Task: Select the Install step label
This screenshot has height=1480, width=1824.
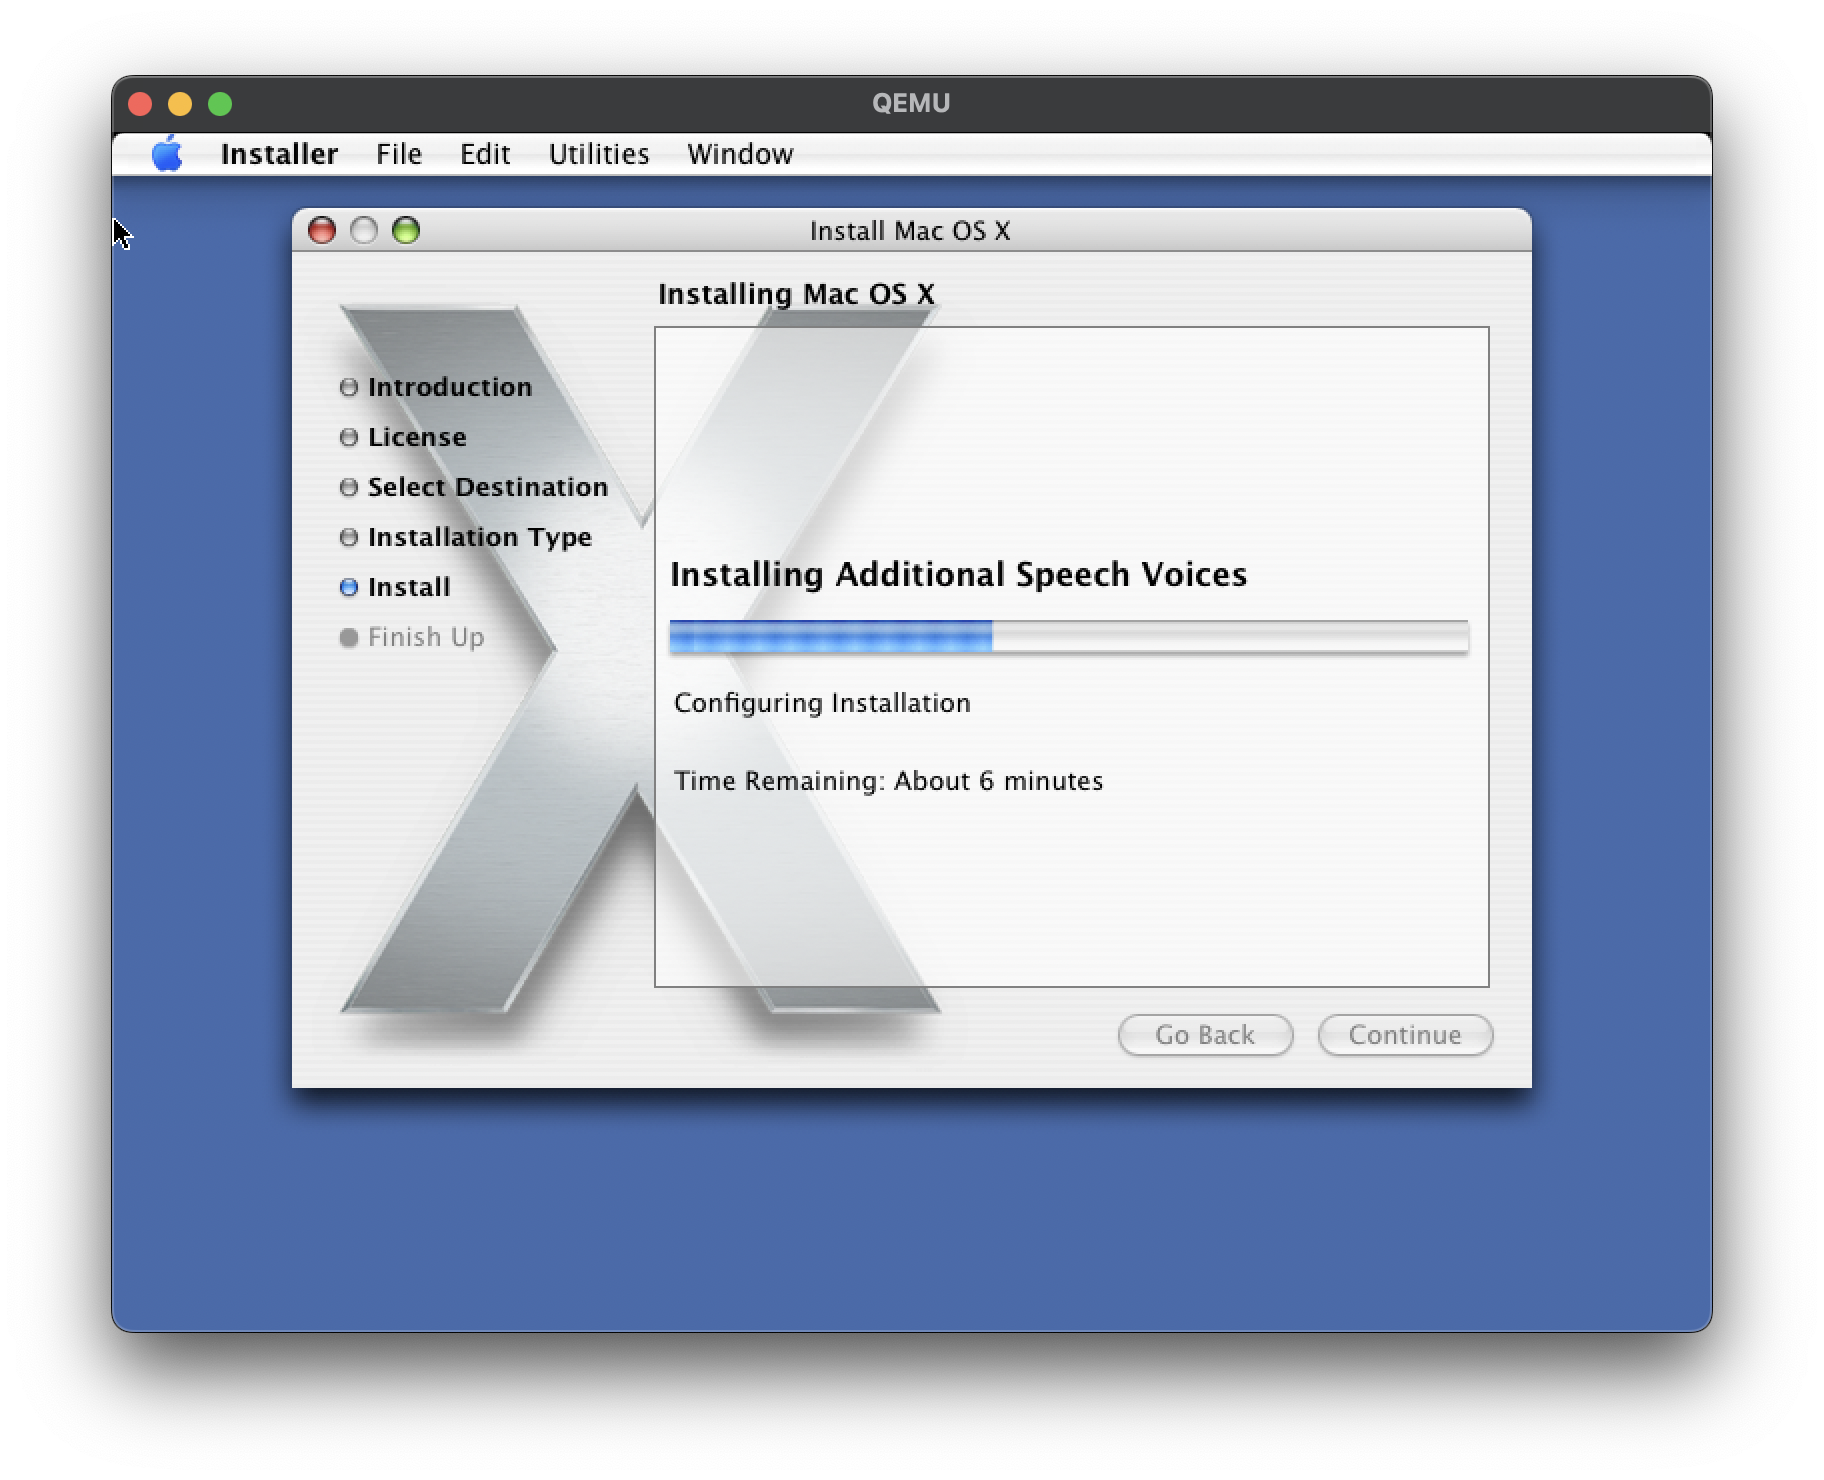Action: [409, 587]
